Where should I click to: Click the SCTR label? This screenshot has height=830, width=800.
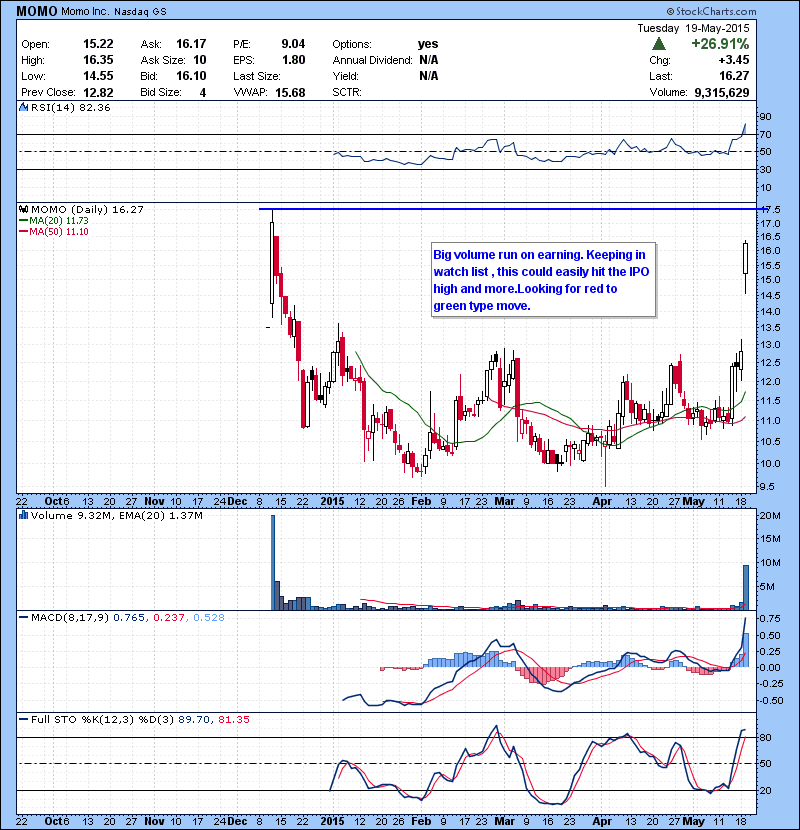coord(347,92)
